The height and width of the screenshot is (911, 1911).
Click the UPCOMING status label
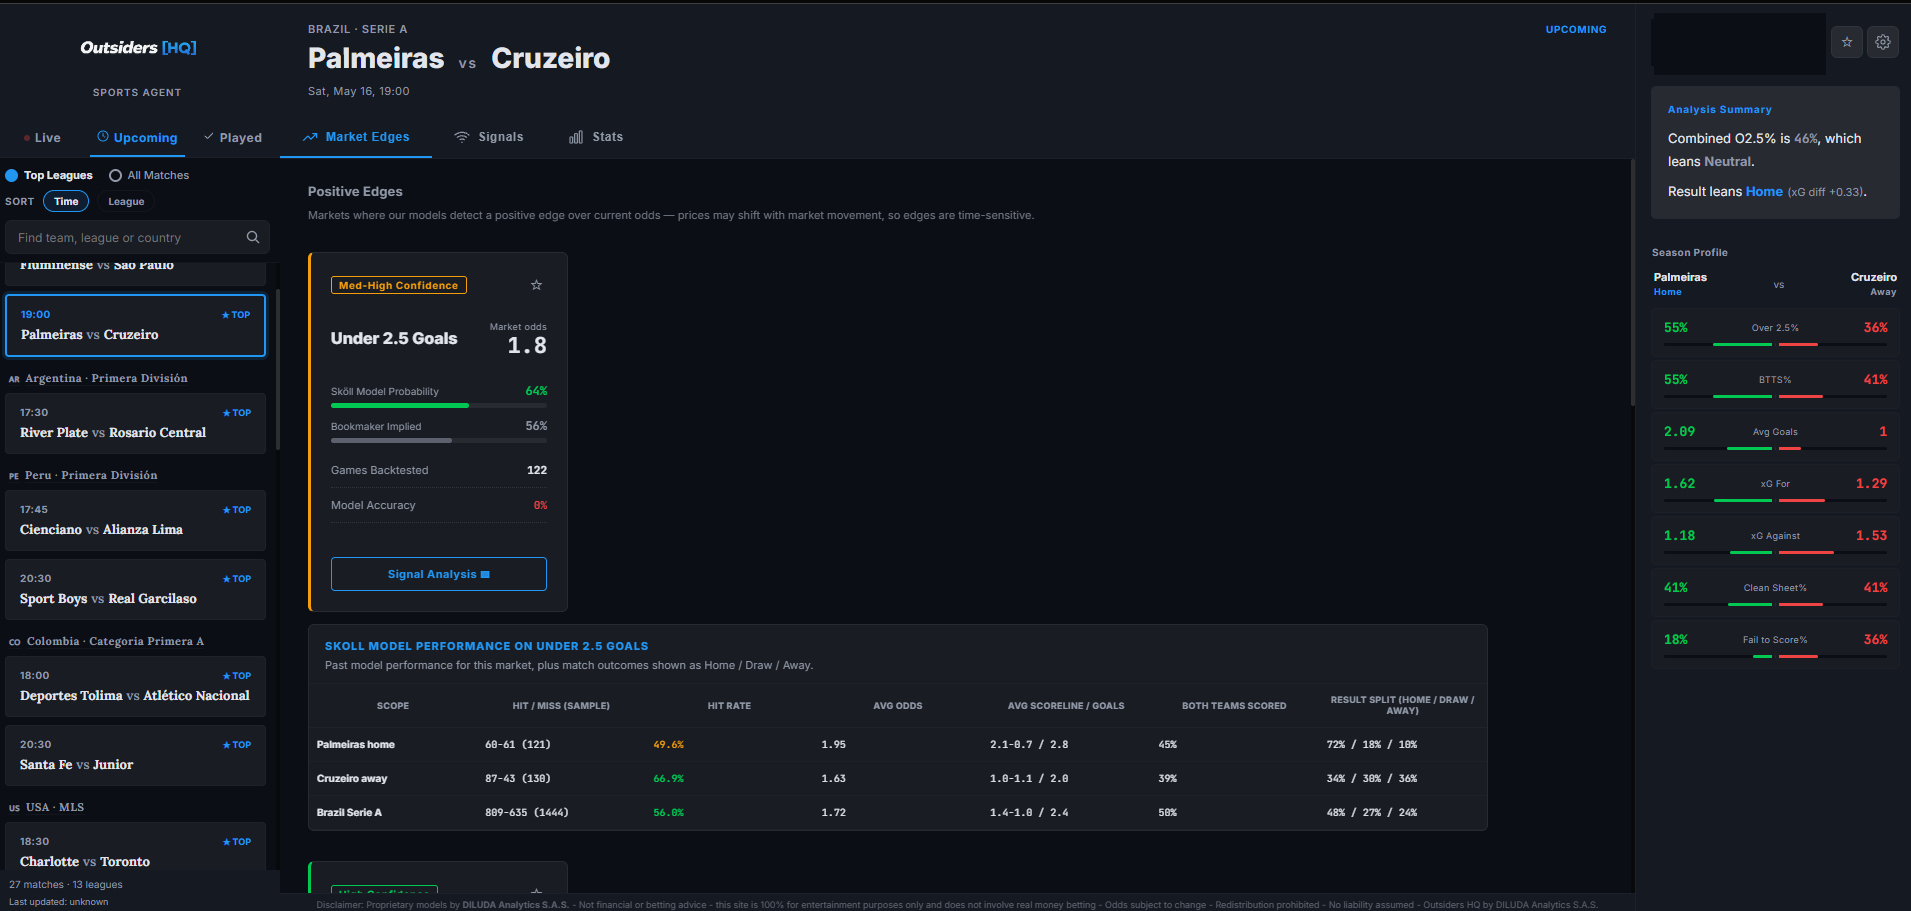tap(1576, 30)
